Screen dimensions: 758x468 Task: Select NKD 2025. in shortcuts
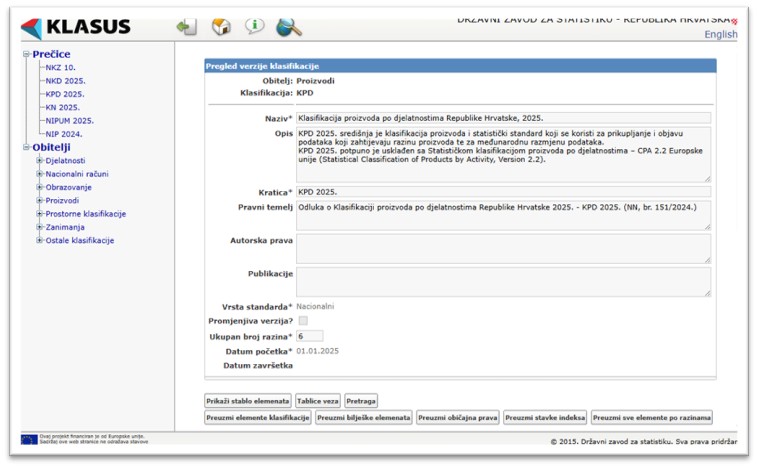click(x=65, y=81)
